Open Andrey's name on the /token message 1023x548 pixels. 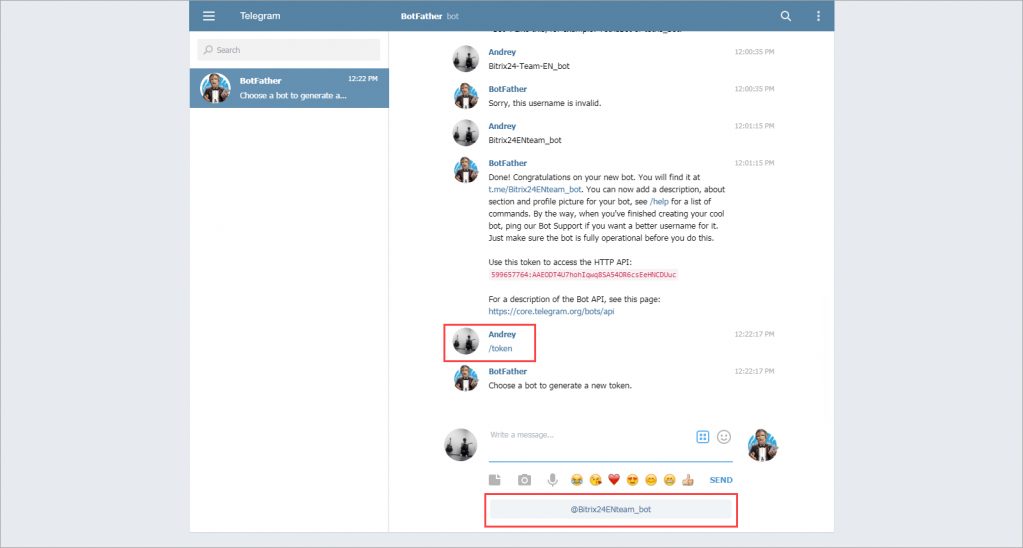(502, 334)
